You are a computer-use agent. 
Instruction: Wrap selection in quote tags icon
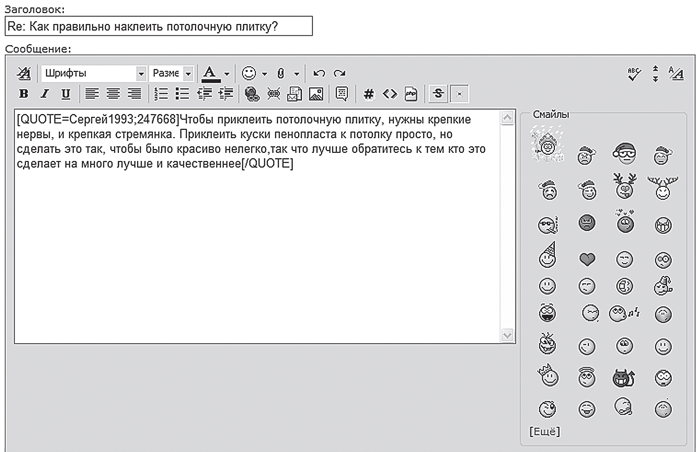[342, 94]
